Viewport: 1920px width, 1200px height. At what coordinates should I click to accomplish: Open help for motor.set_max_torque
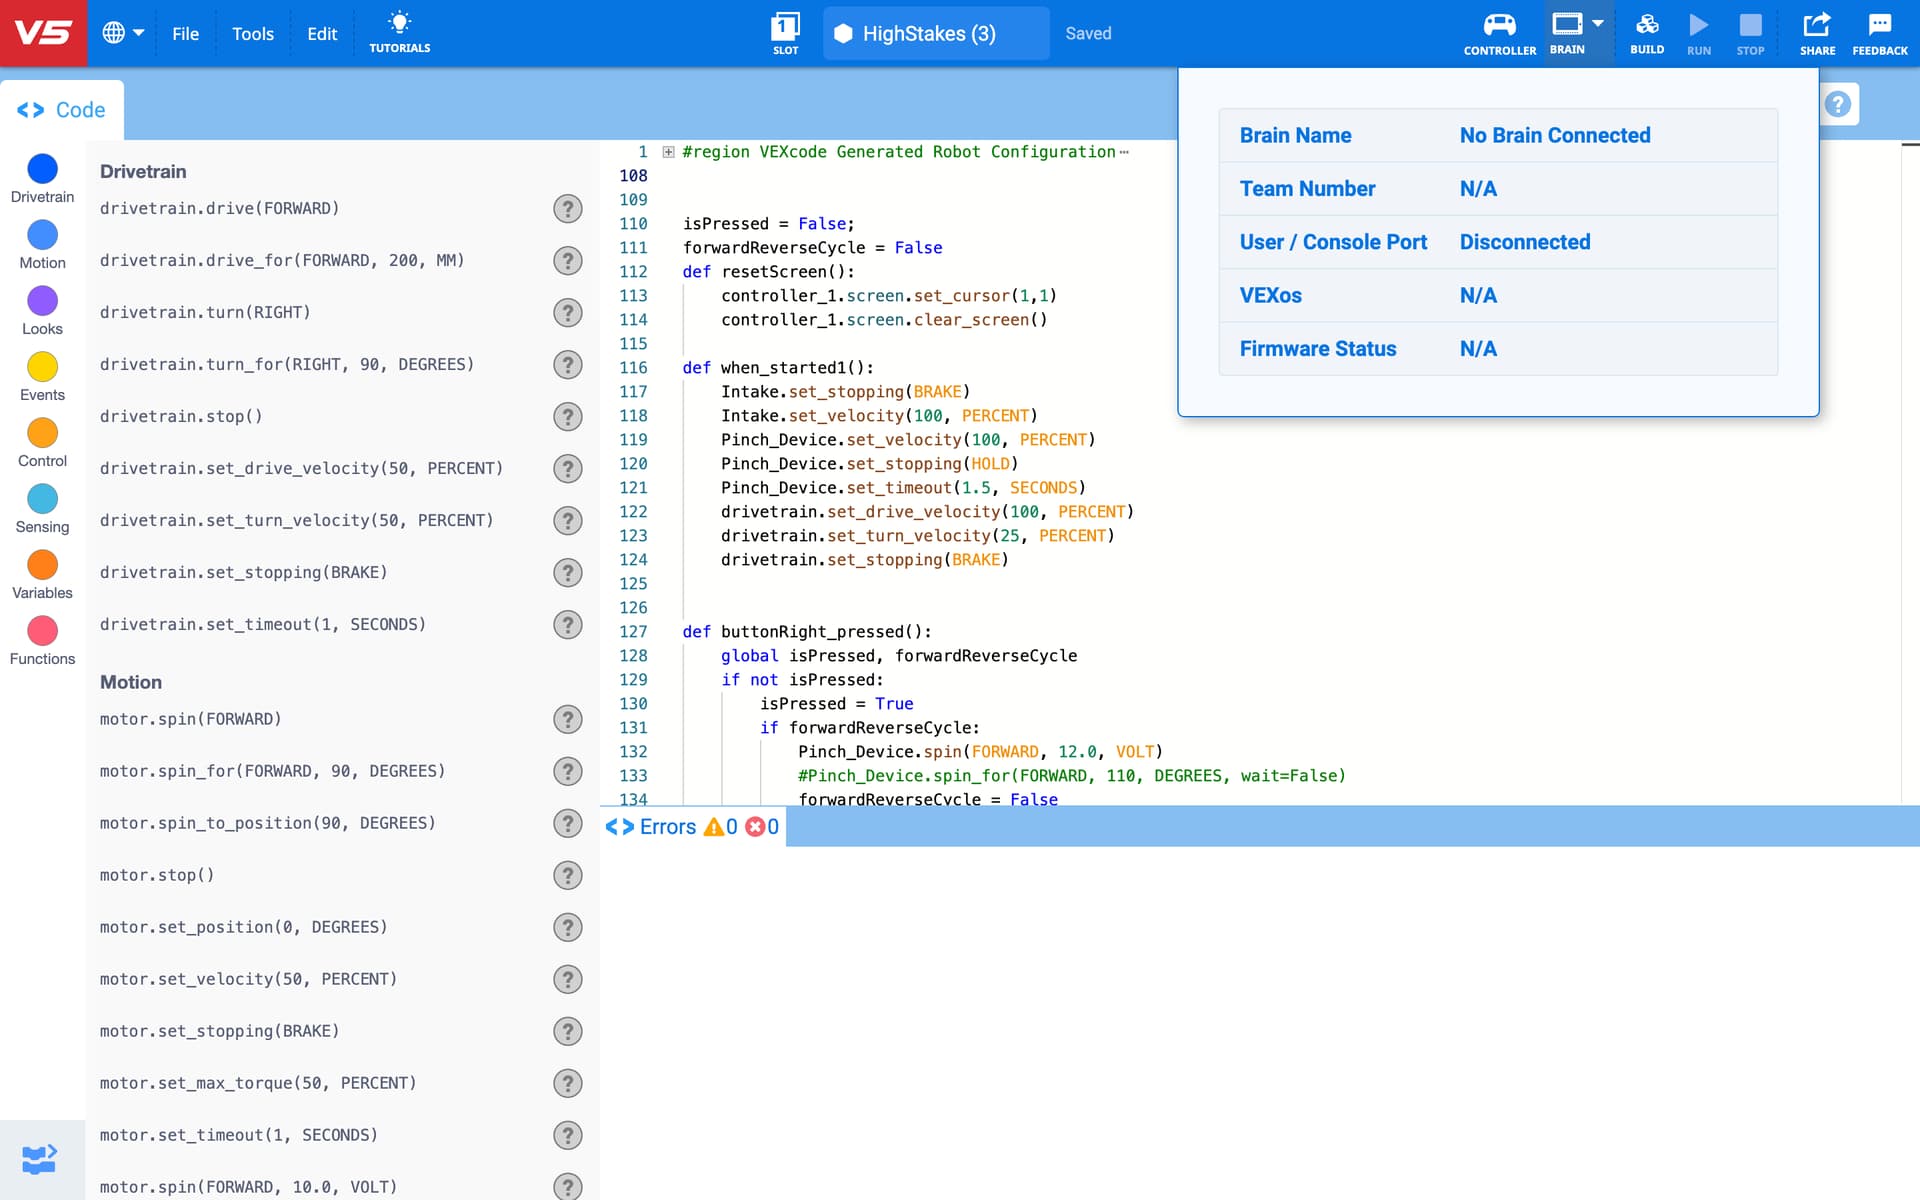(x=568, y=1084)
